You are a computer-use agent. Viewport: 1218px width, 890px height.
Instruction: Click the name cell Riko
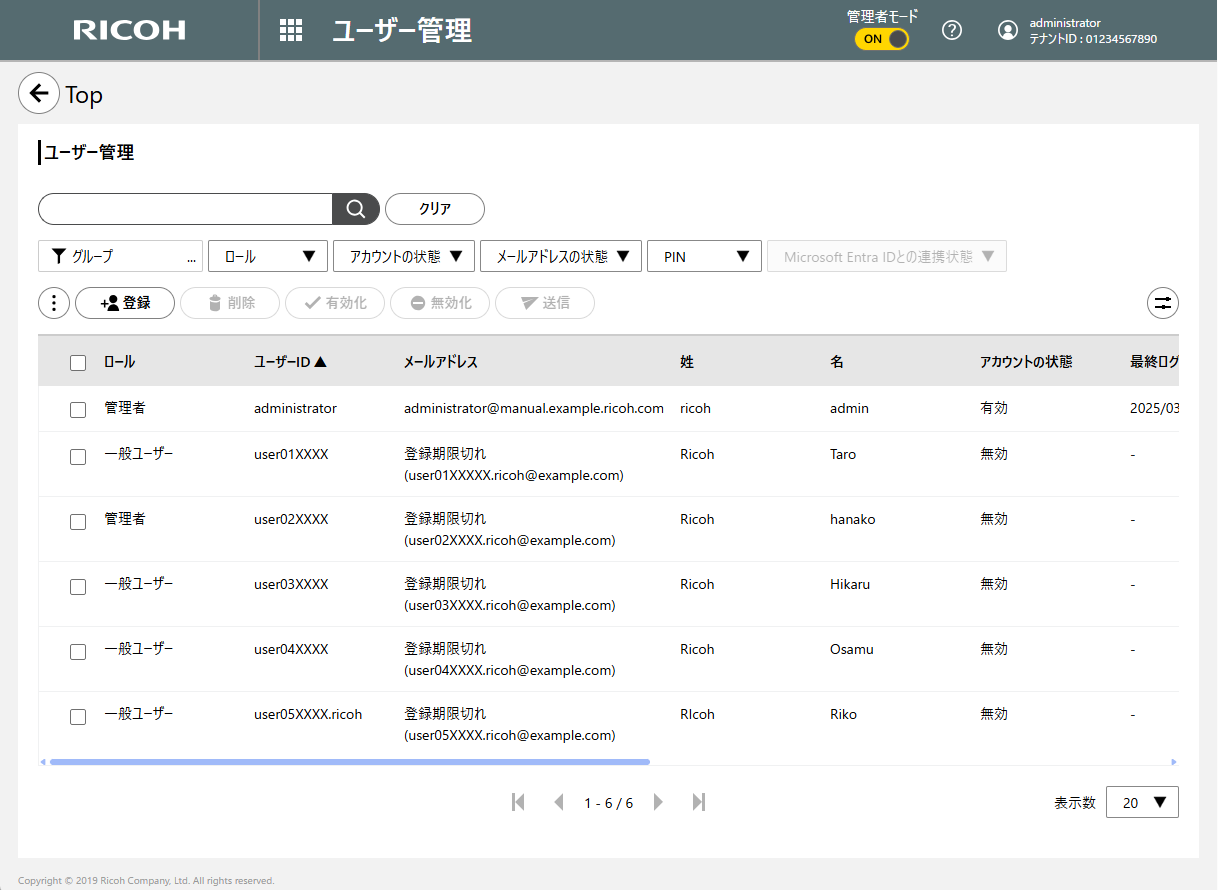click(x=843, y=714)
